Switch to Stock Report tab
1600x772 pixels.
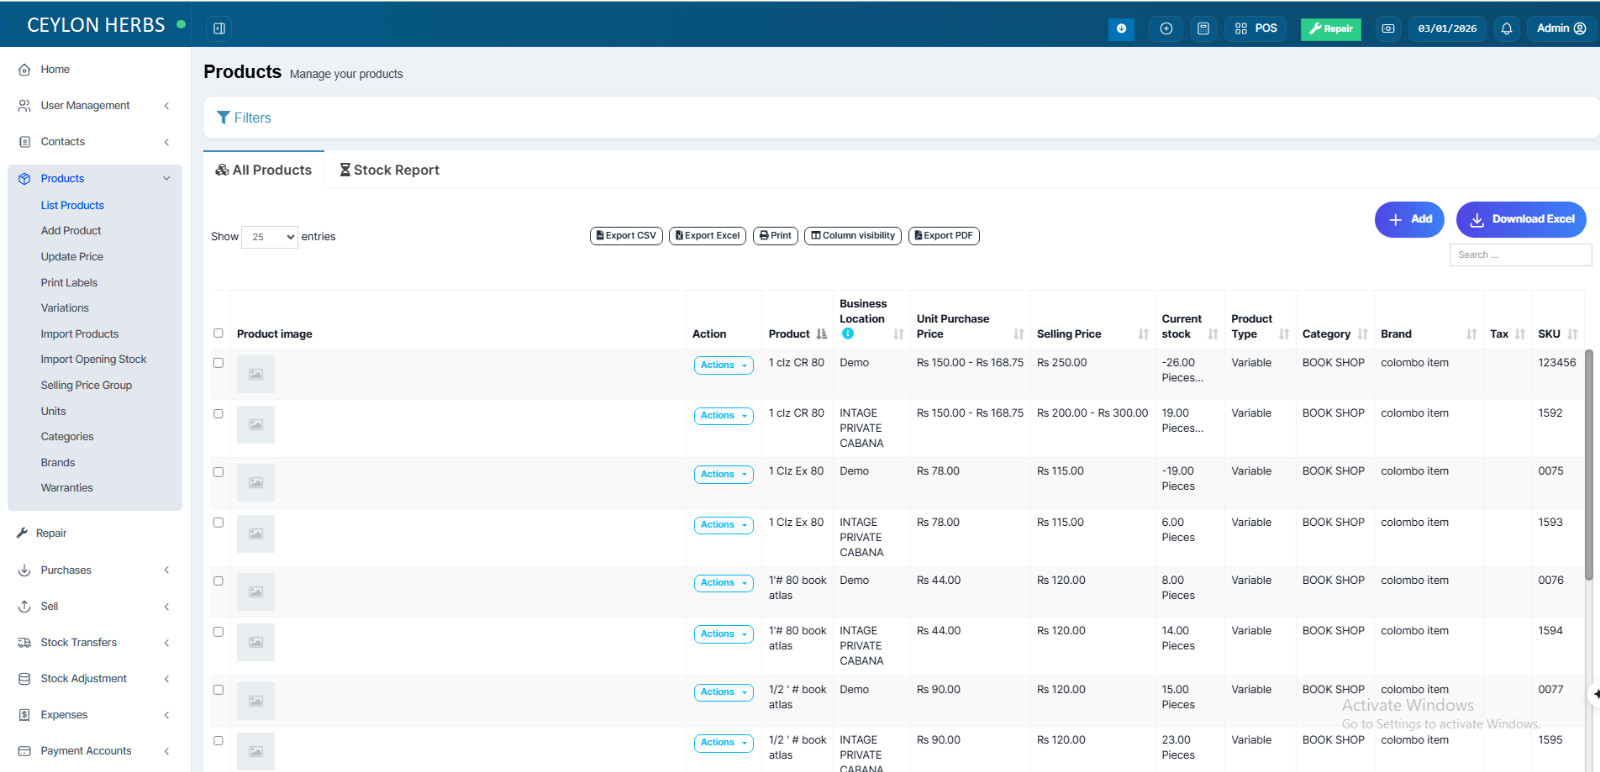pyautogui.click(x=389, y=170)
